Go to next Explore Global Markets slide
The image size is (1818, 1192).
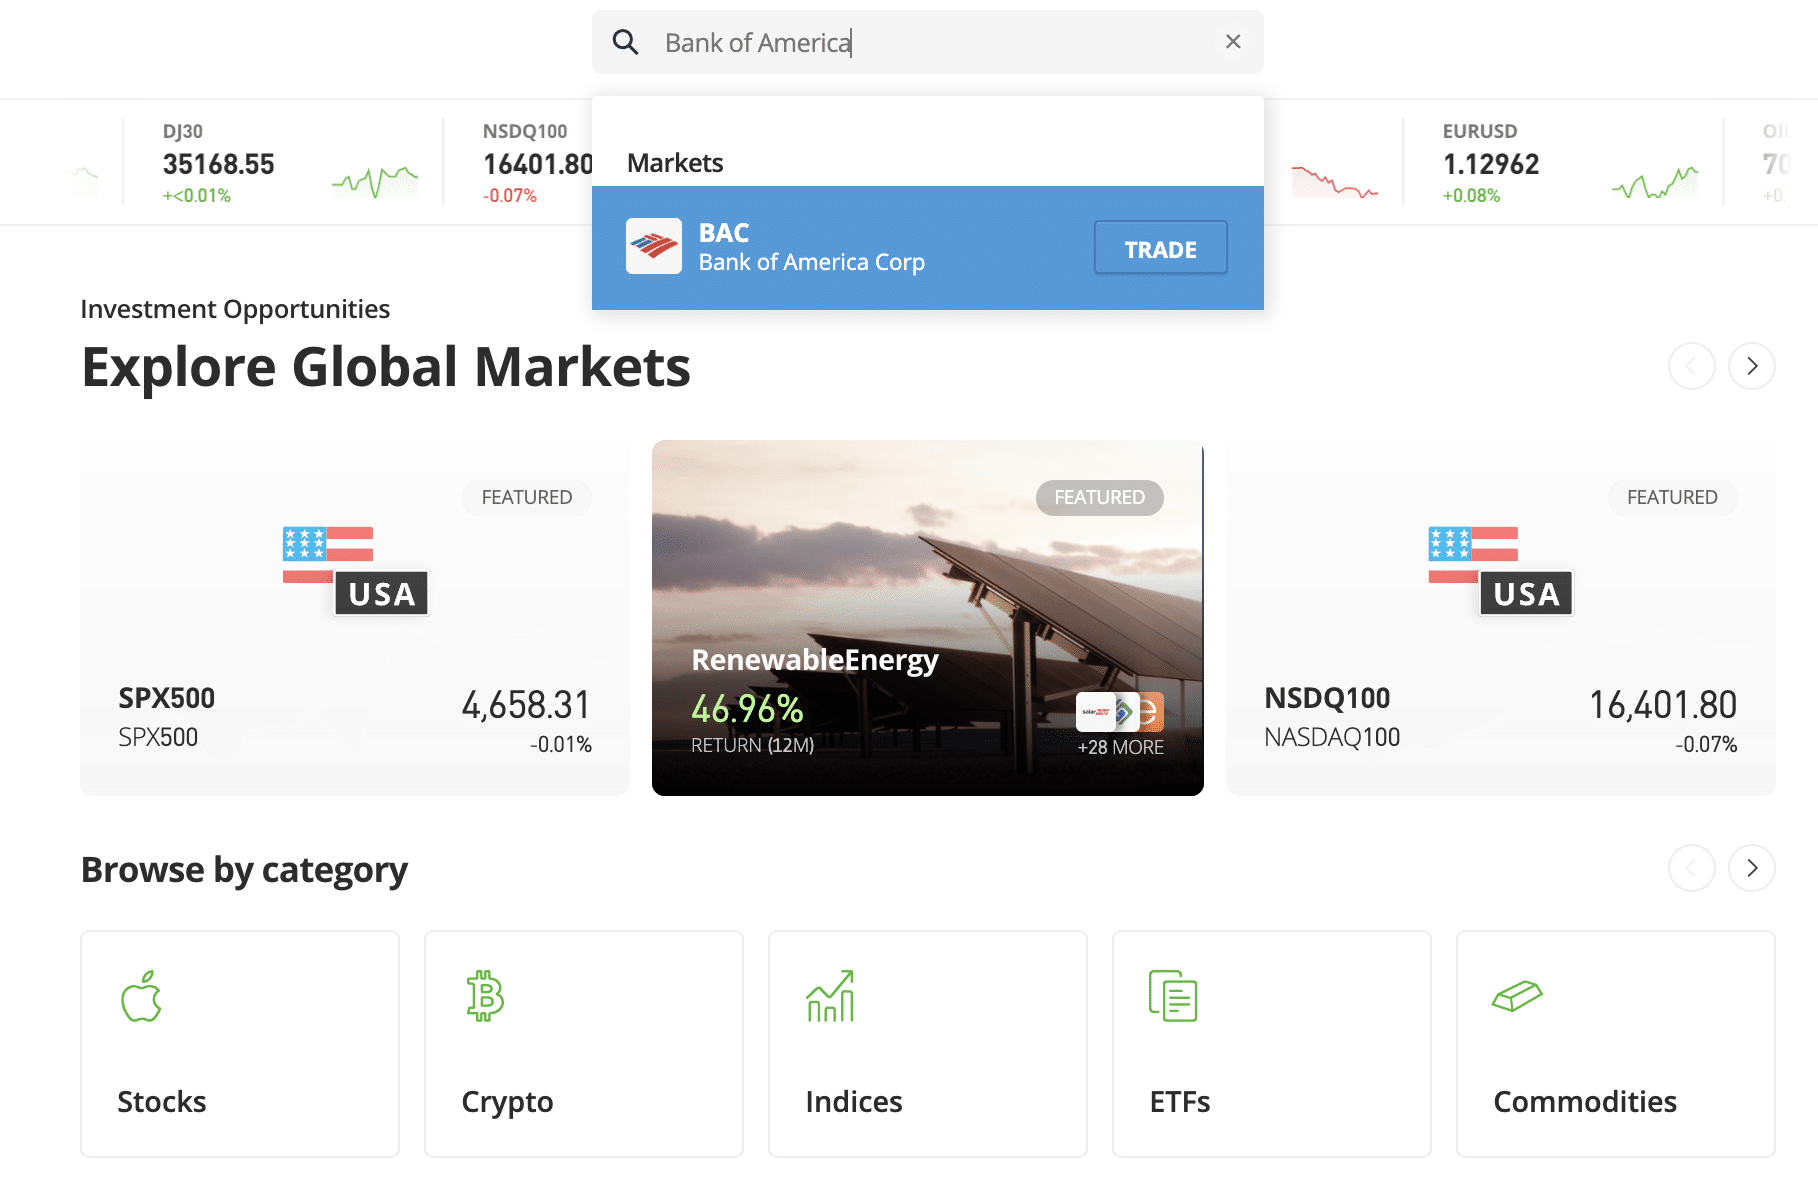coord(1752,366)
